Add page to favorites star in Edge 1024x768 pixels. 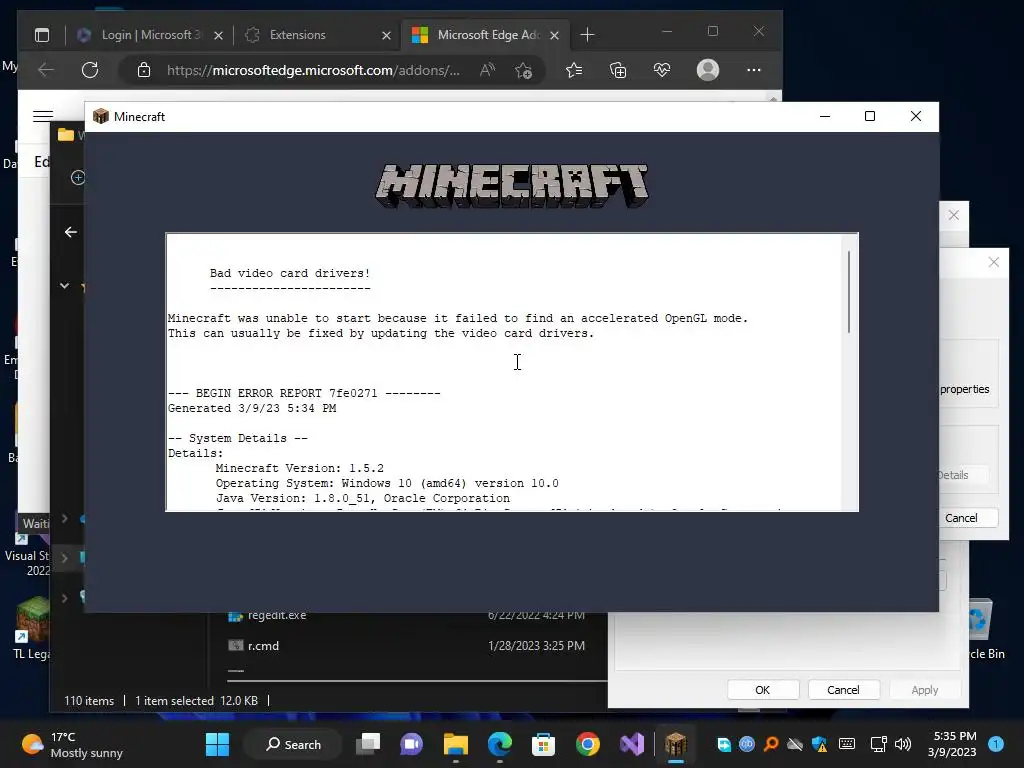523,70
